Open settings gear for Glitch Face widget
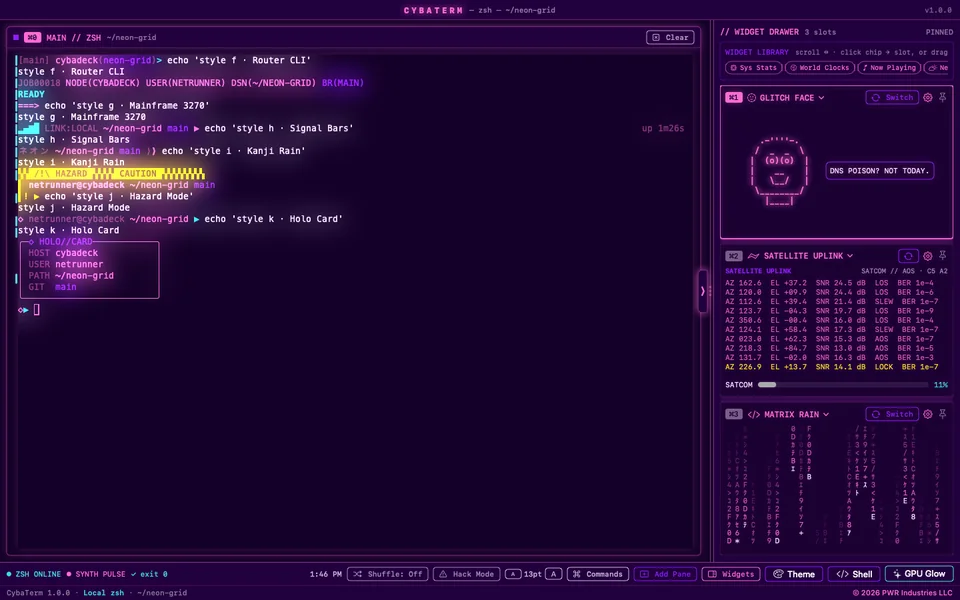Viewport: 960px width, 600px height. coord(928,97)
